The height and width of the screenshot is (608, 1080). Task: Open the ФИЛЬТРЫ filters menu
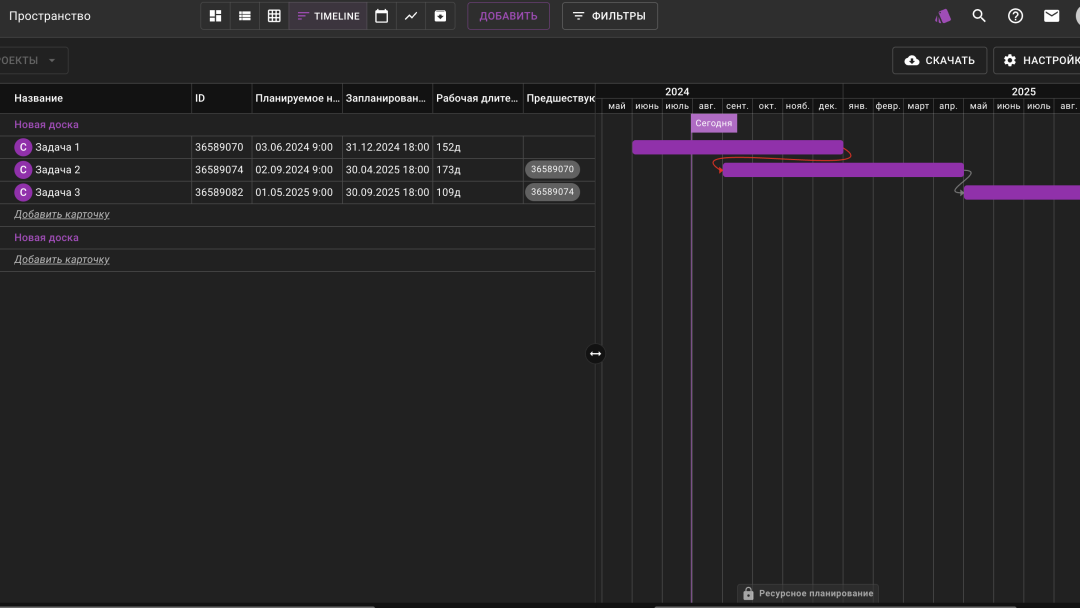click(x=609, y=16)
